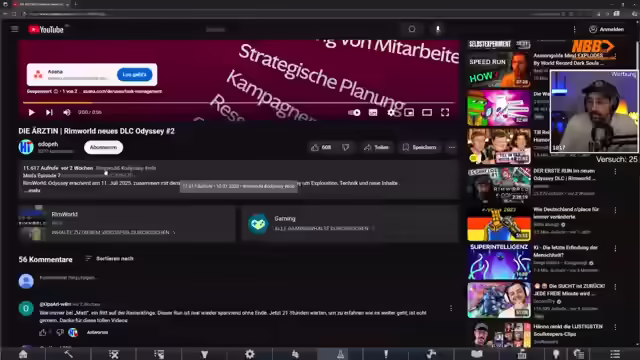Open menu for 'Wie Deutschland r/place' video
640x360 pixels.
pos(616,210)
